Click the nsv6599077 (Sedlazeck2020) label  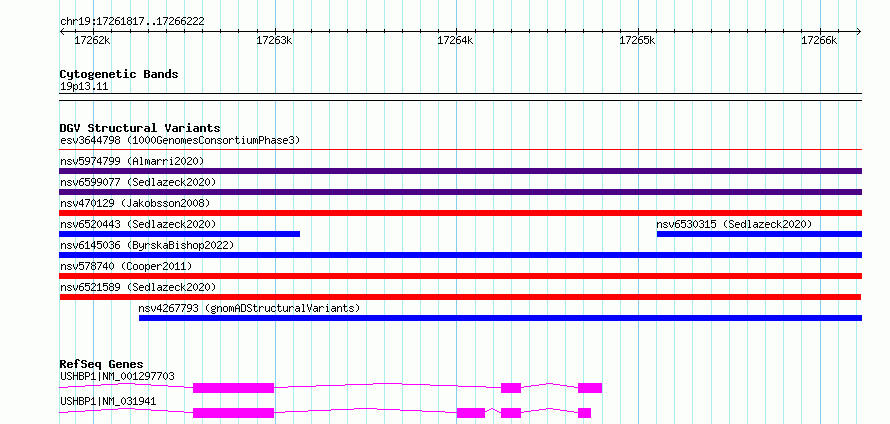138,182
